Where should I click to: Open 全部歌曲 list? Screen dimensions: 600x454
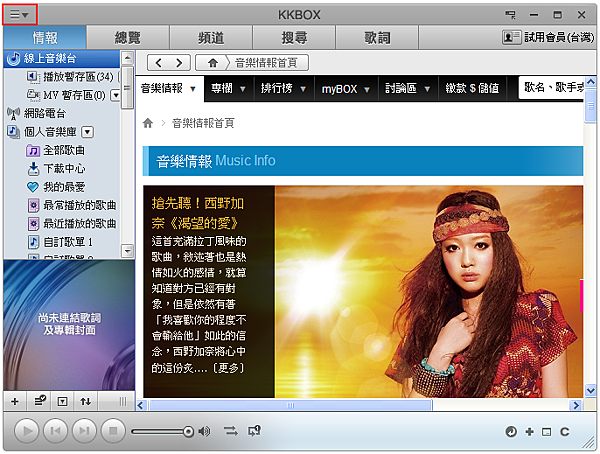pos(64,150)
